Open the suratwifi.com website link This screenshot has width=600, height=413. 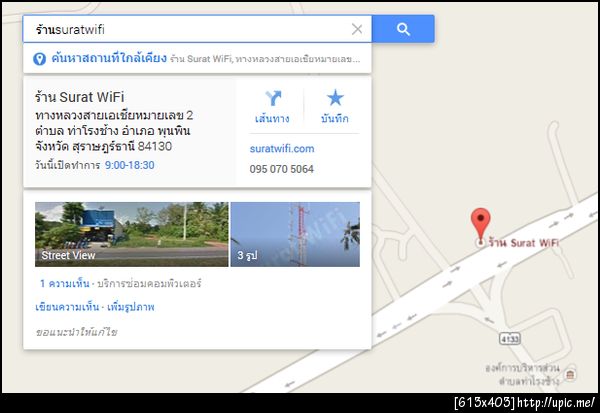tap(282, 149)
